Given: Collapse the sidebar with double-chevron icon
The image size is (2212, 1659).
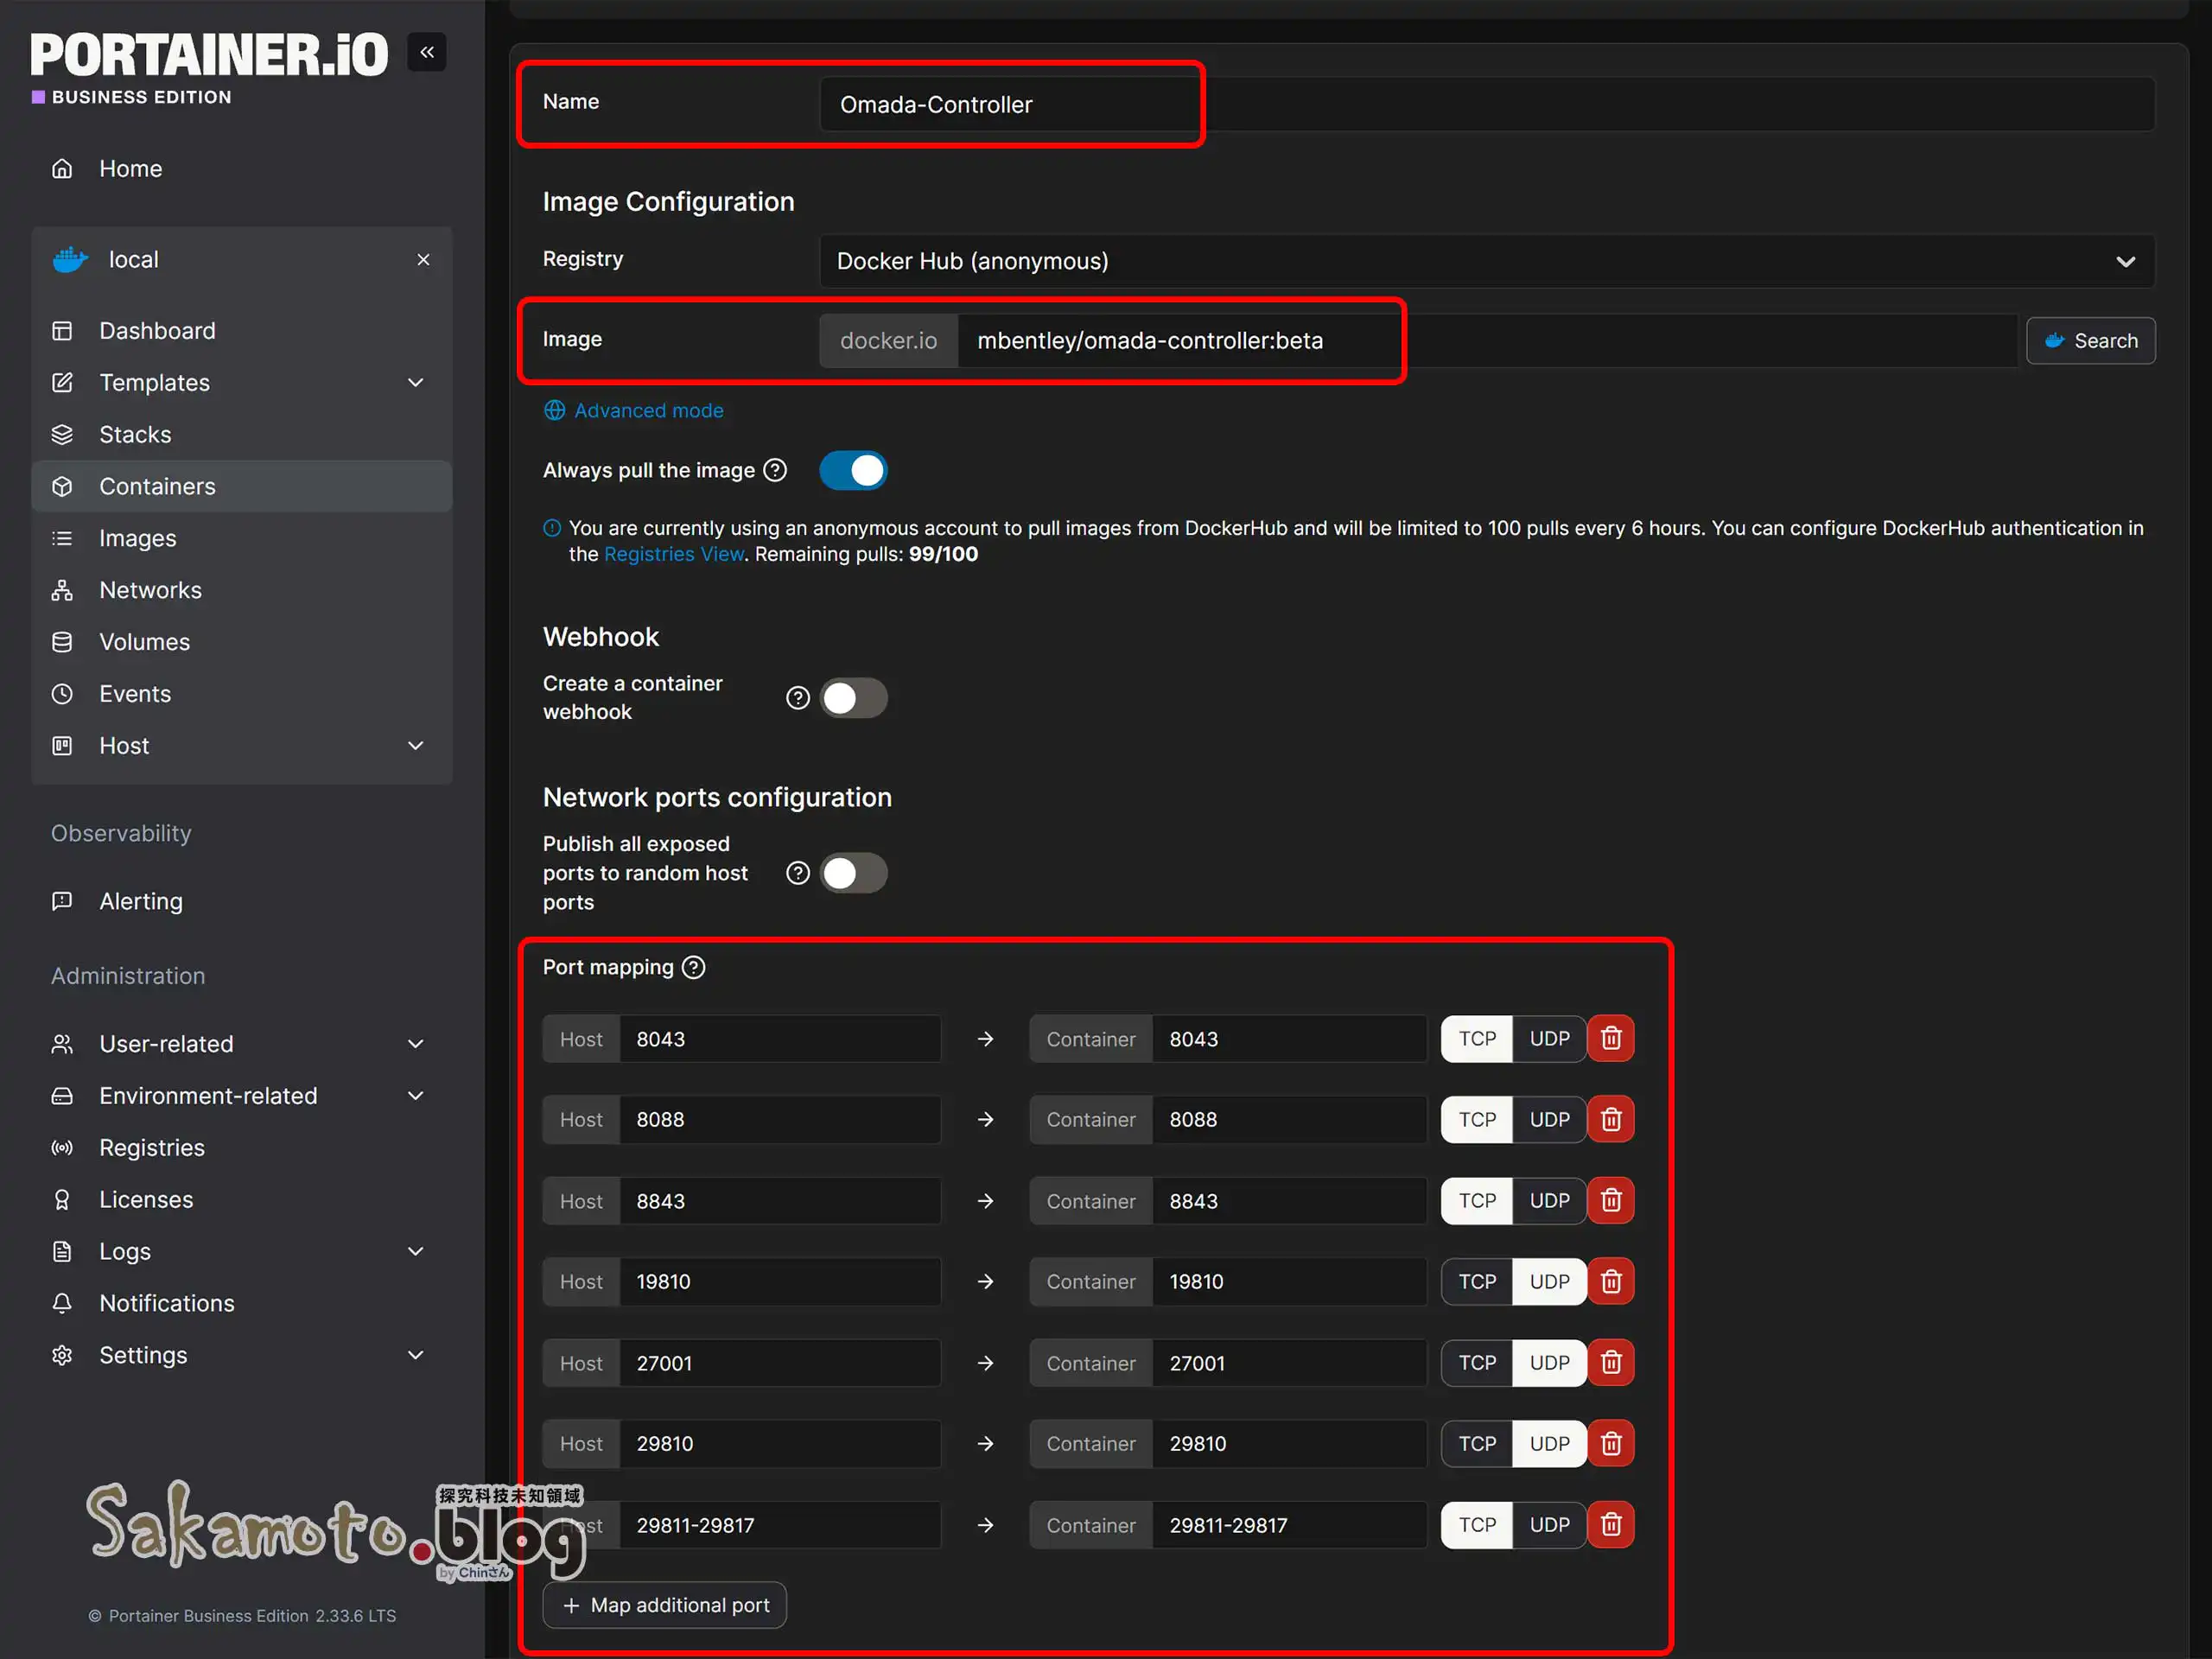Looking at the screenshot, I should click(x=427, y=52).
